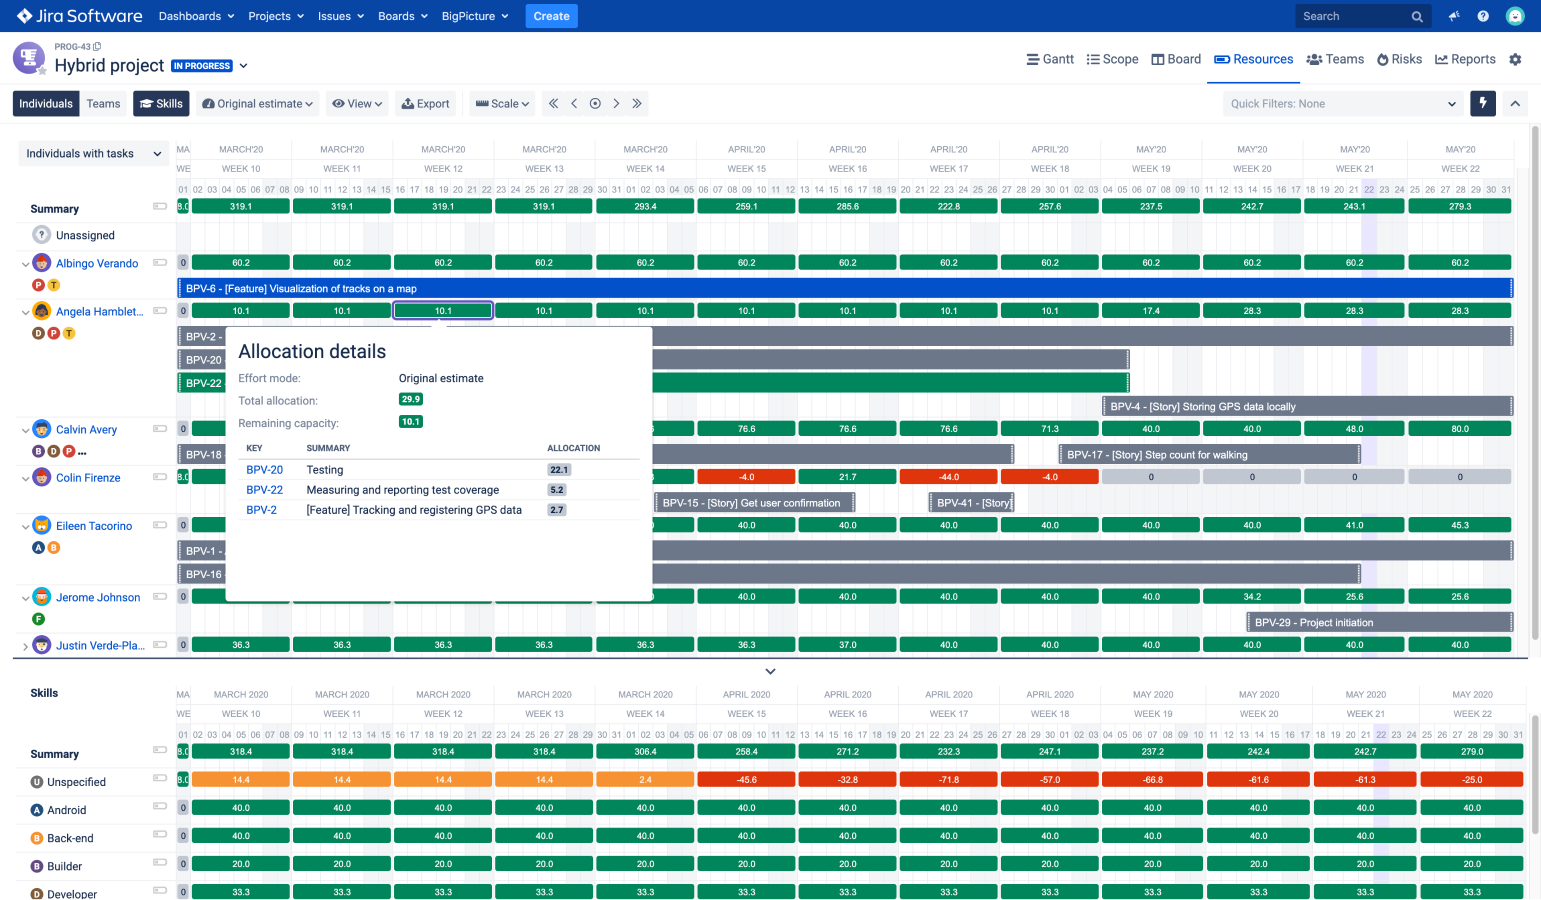Open the Angela Hamblet profile link

click(99, 312)
